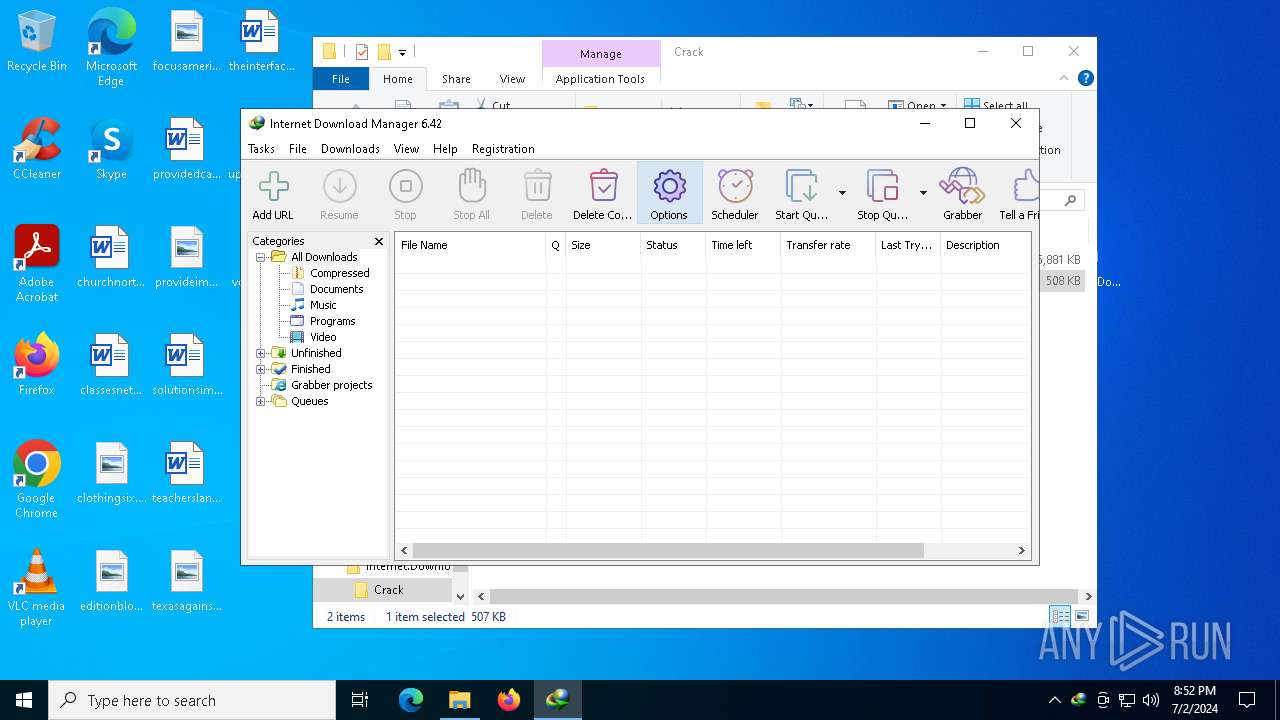Open VLC media player desktop icon

coord(37,589)
